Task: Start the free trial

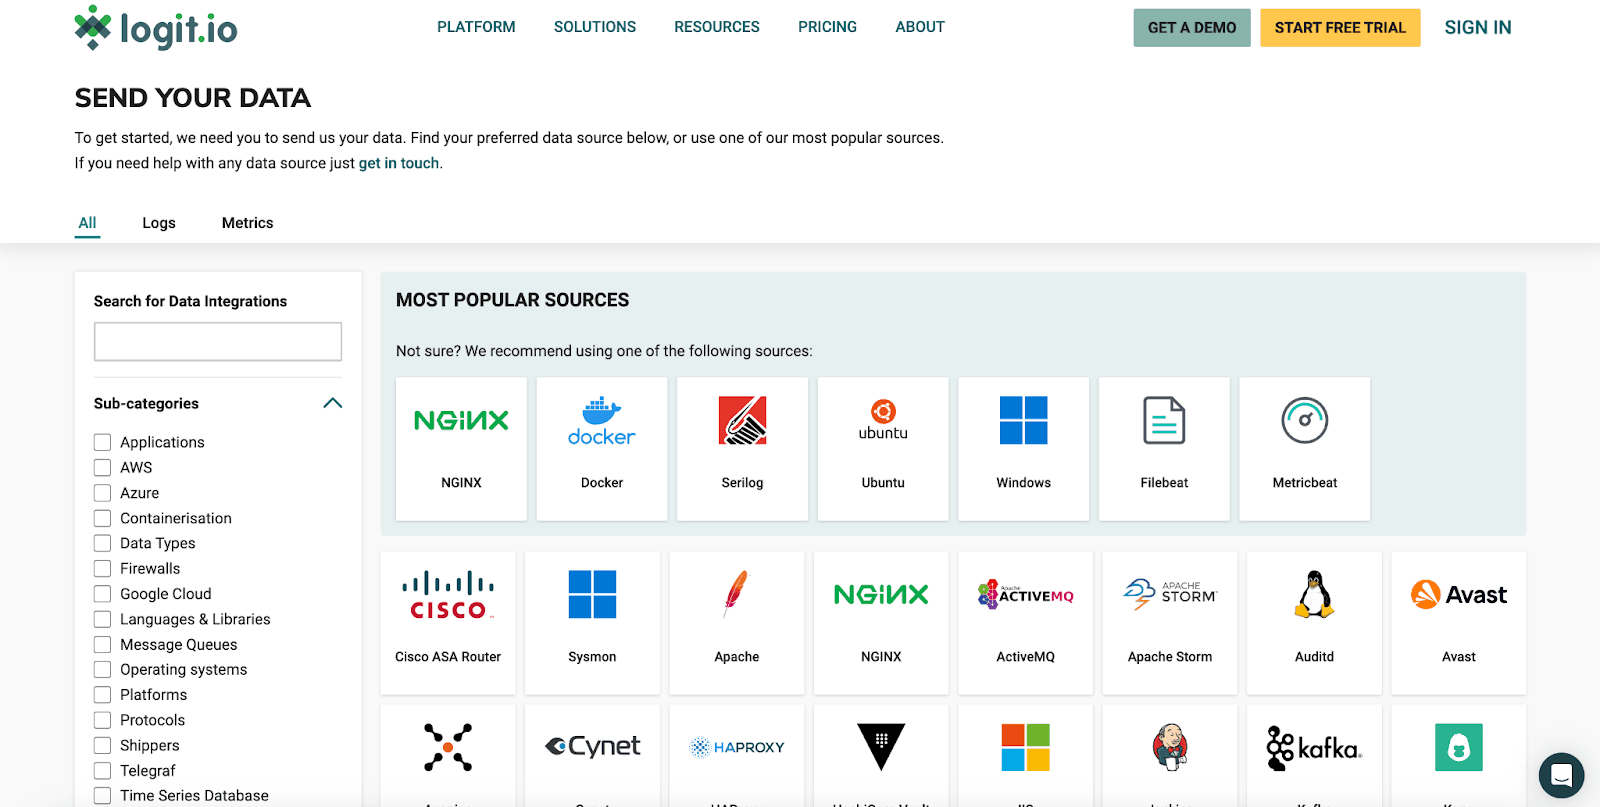Action: pos(1340,28)
